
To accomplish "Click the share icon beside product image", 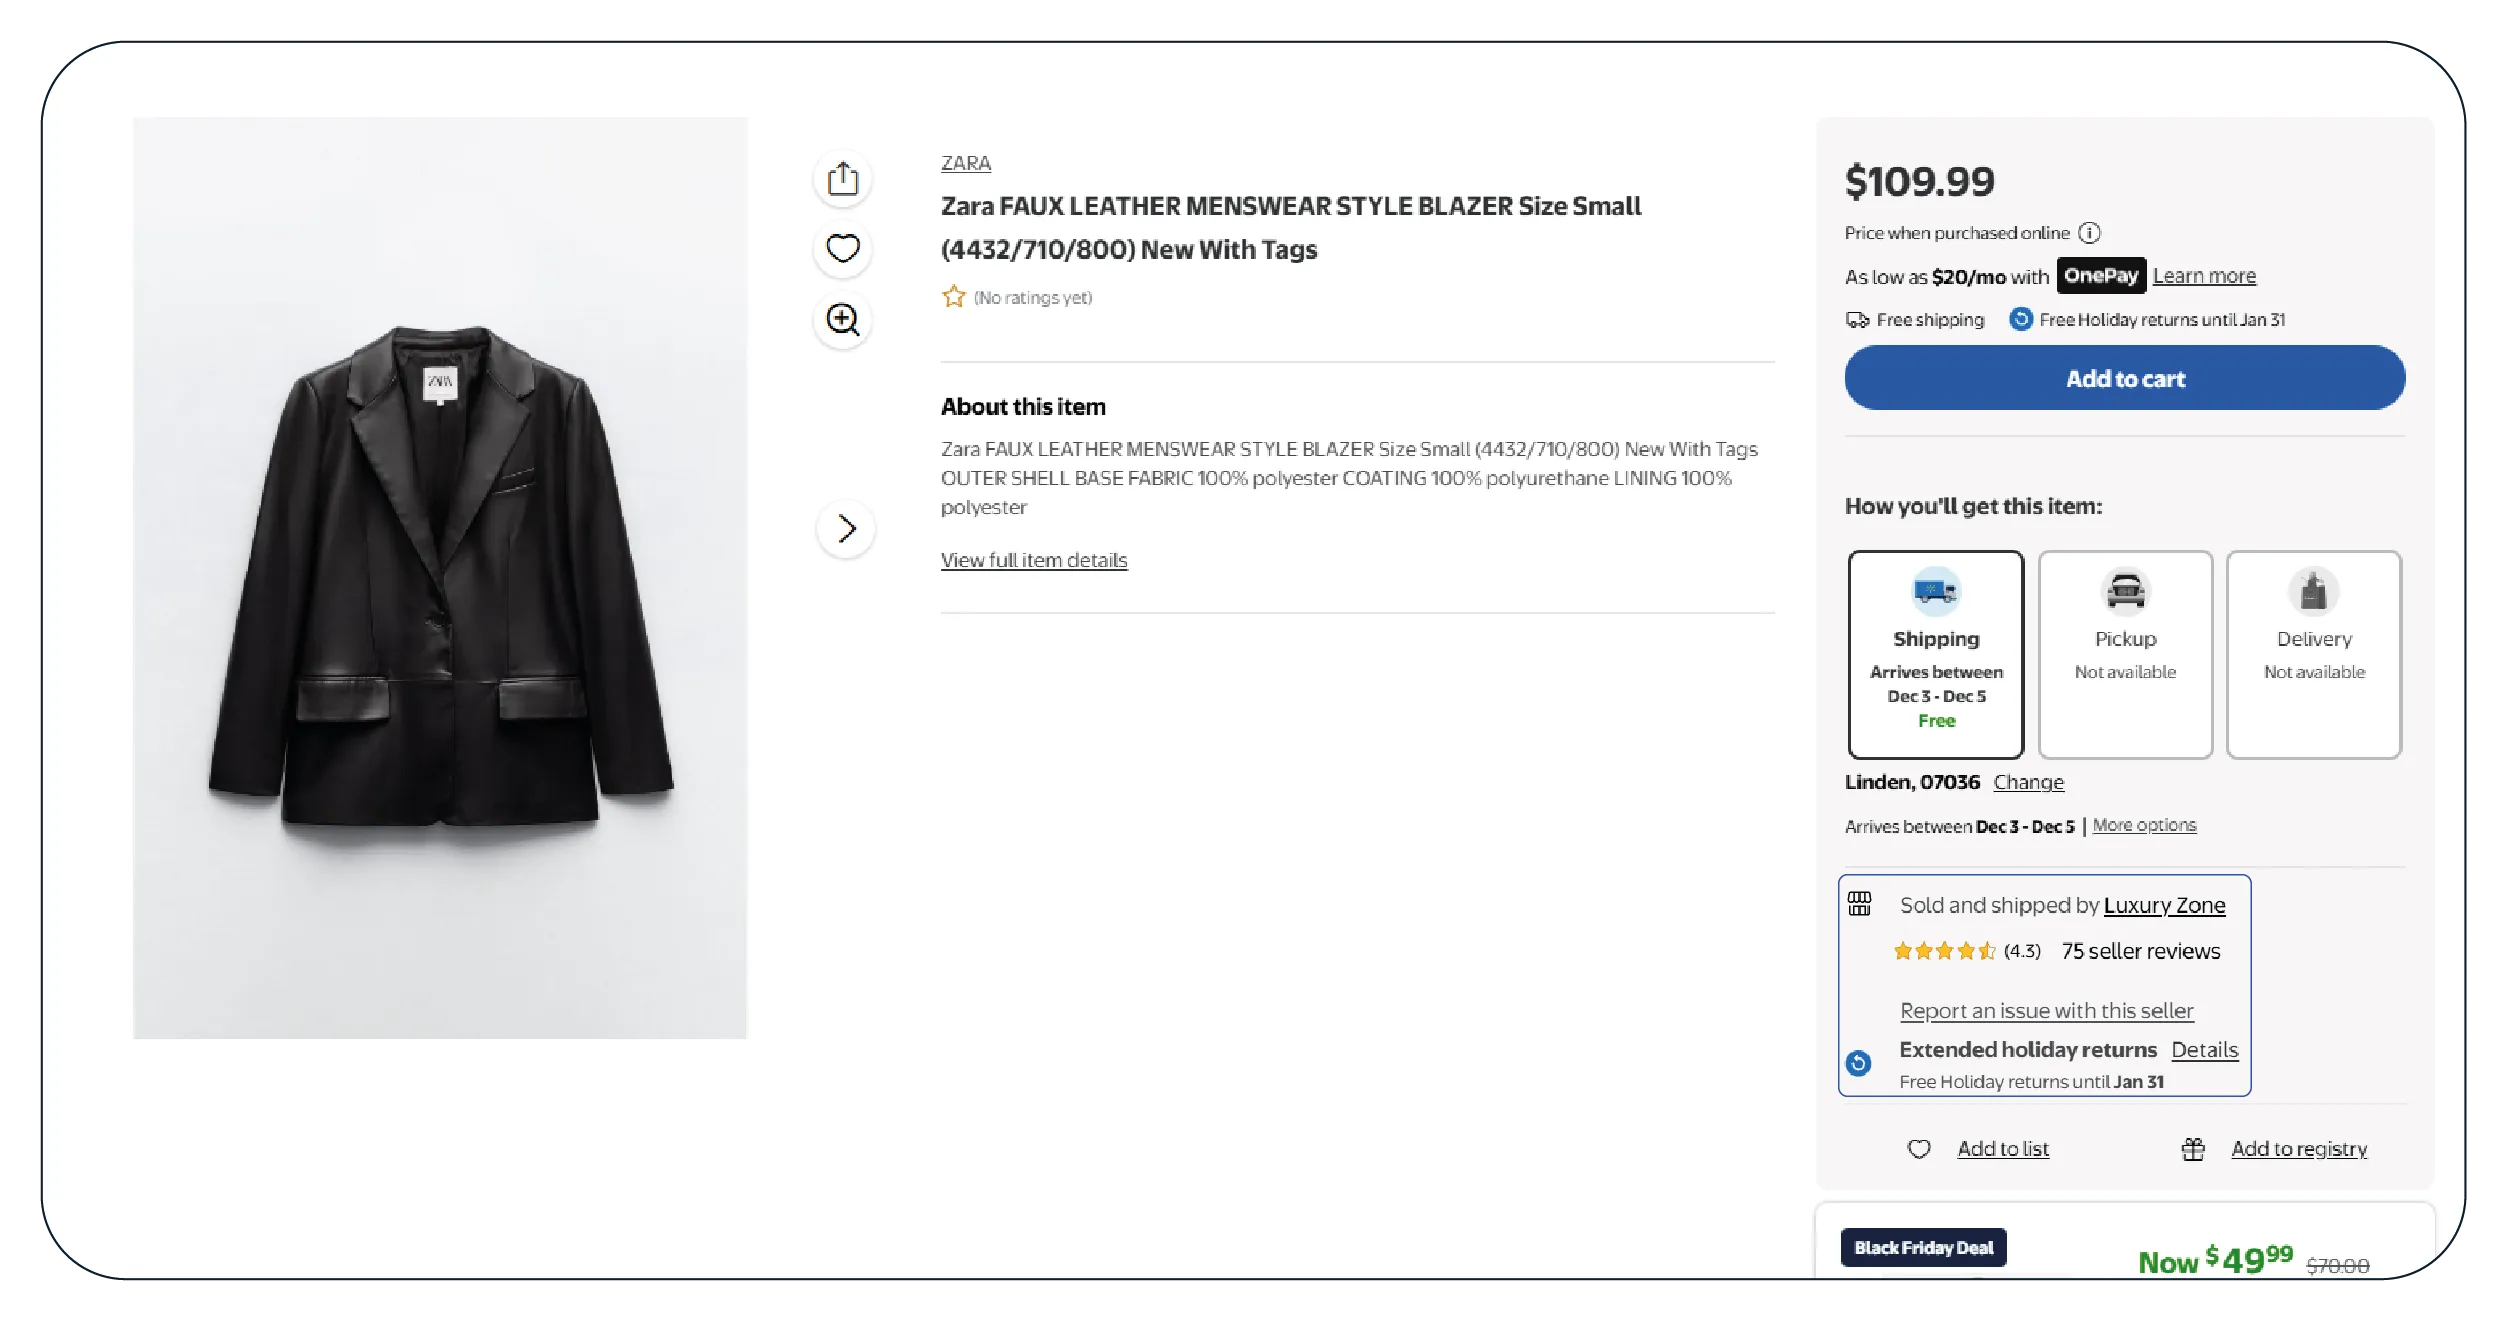I will [843, 179].
